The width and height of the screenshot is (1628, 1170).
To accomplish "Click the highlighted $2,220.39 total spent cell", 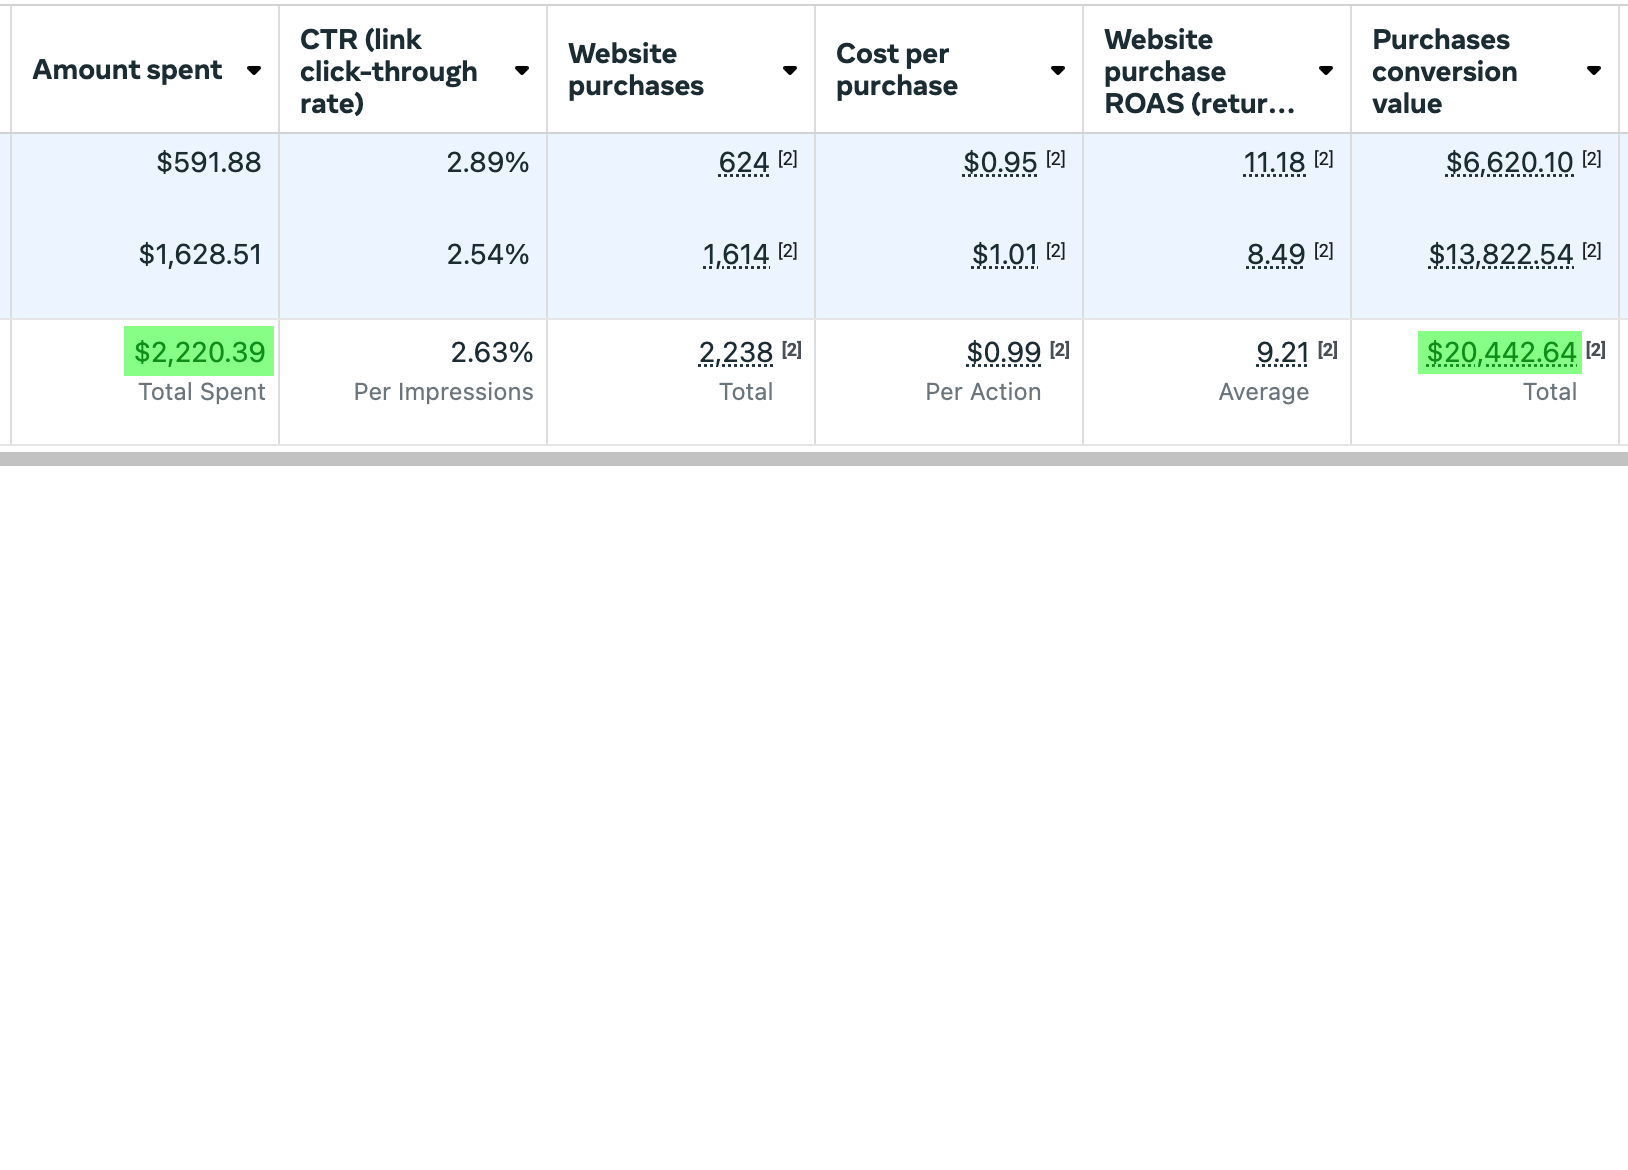I will click(199, 353).
